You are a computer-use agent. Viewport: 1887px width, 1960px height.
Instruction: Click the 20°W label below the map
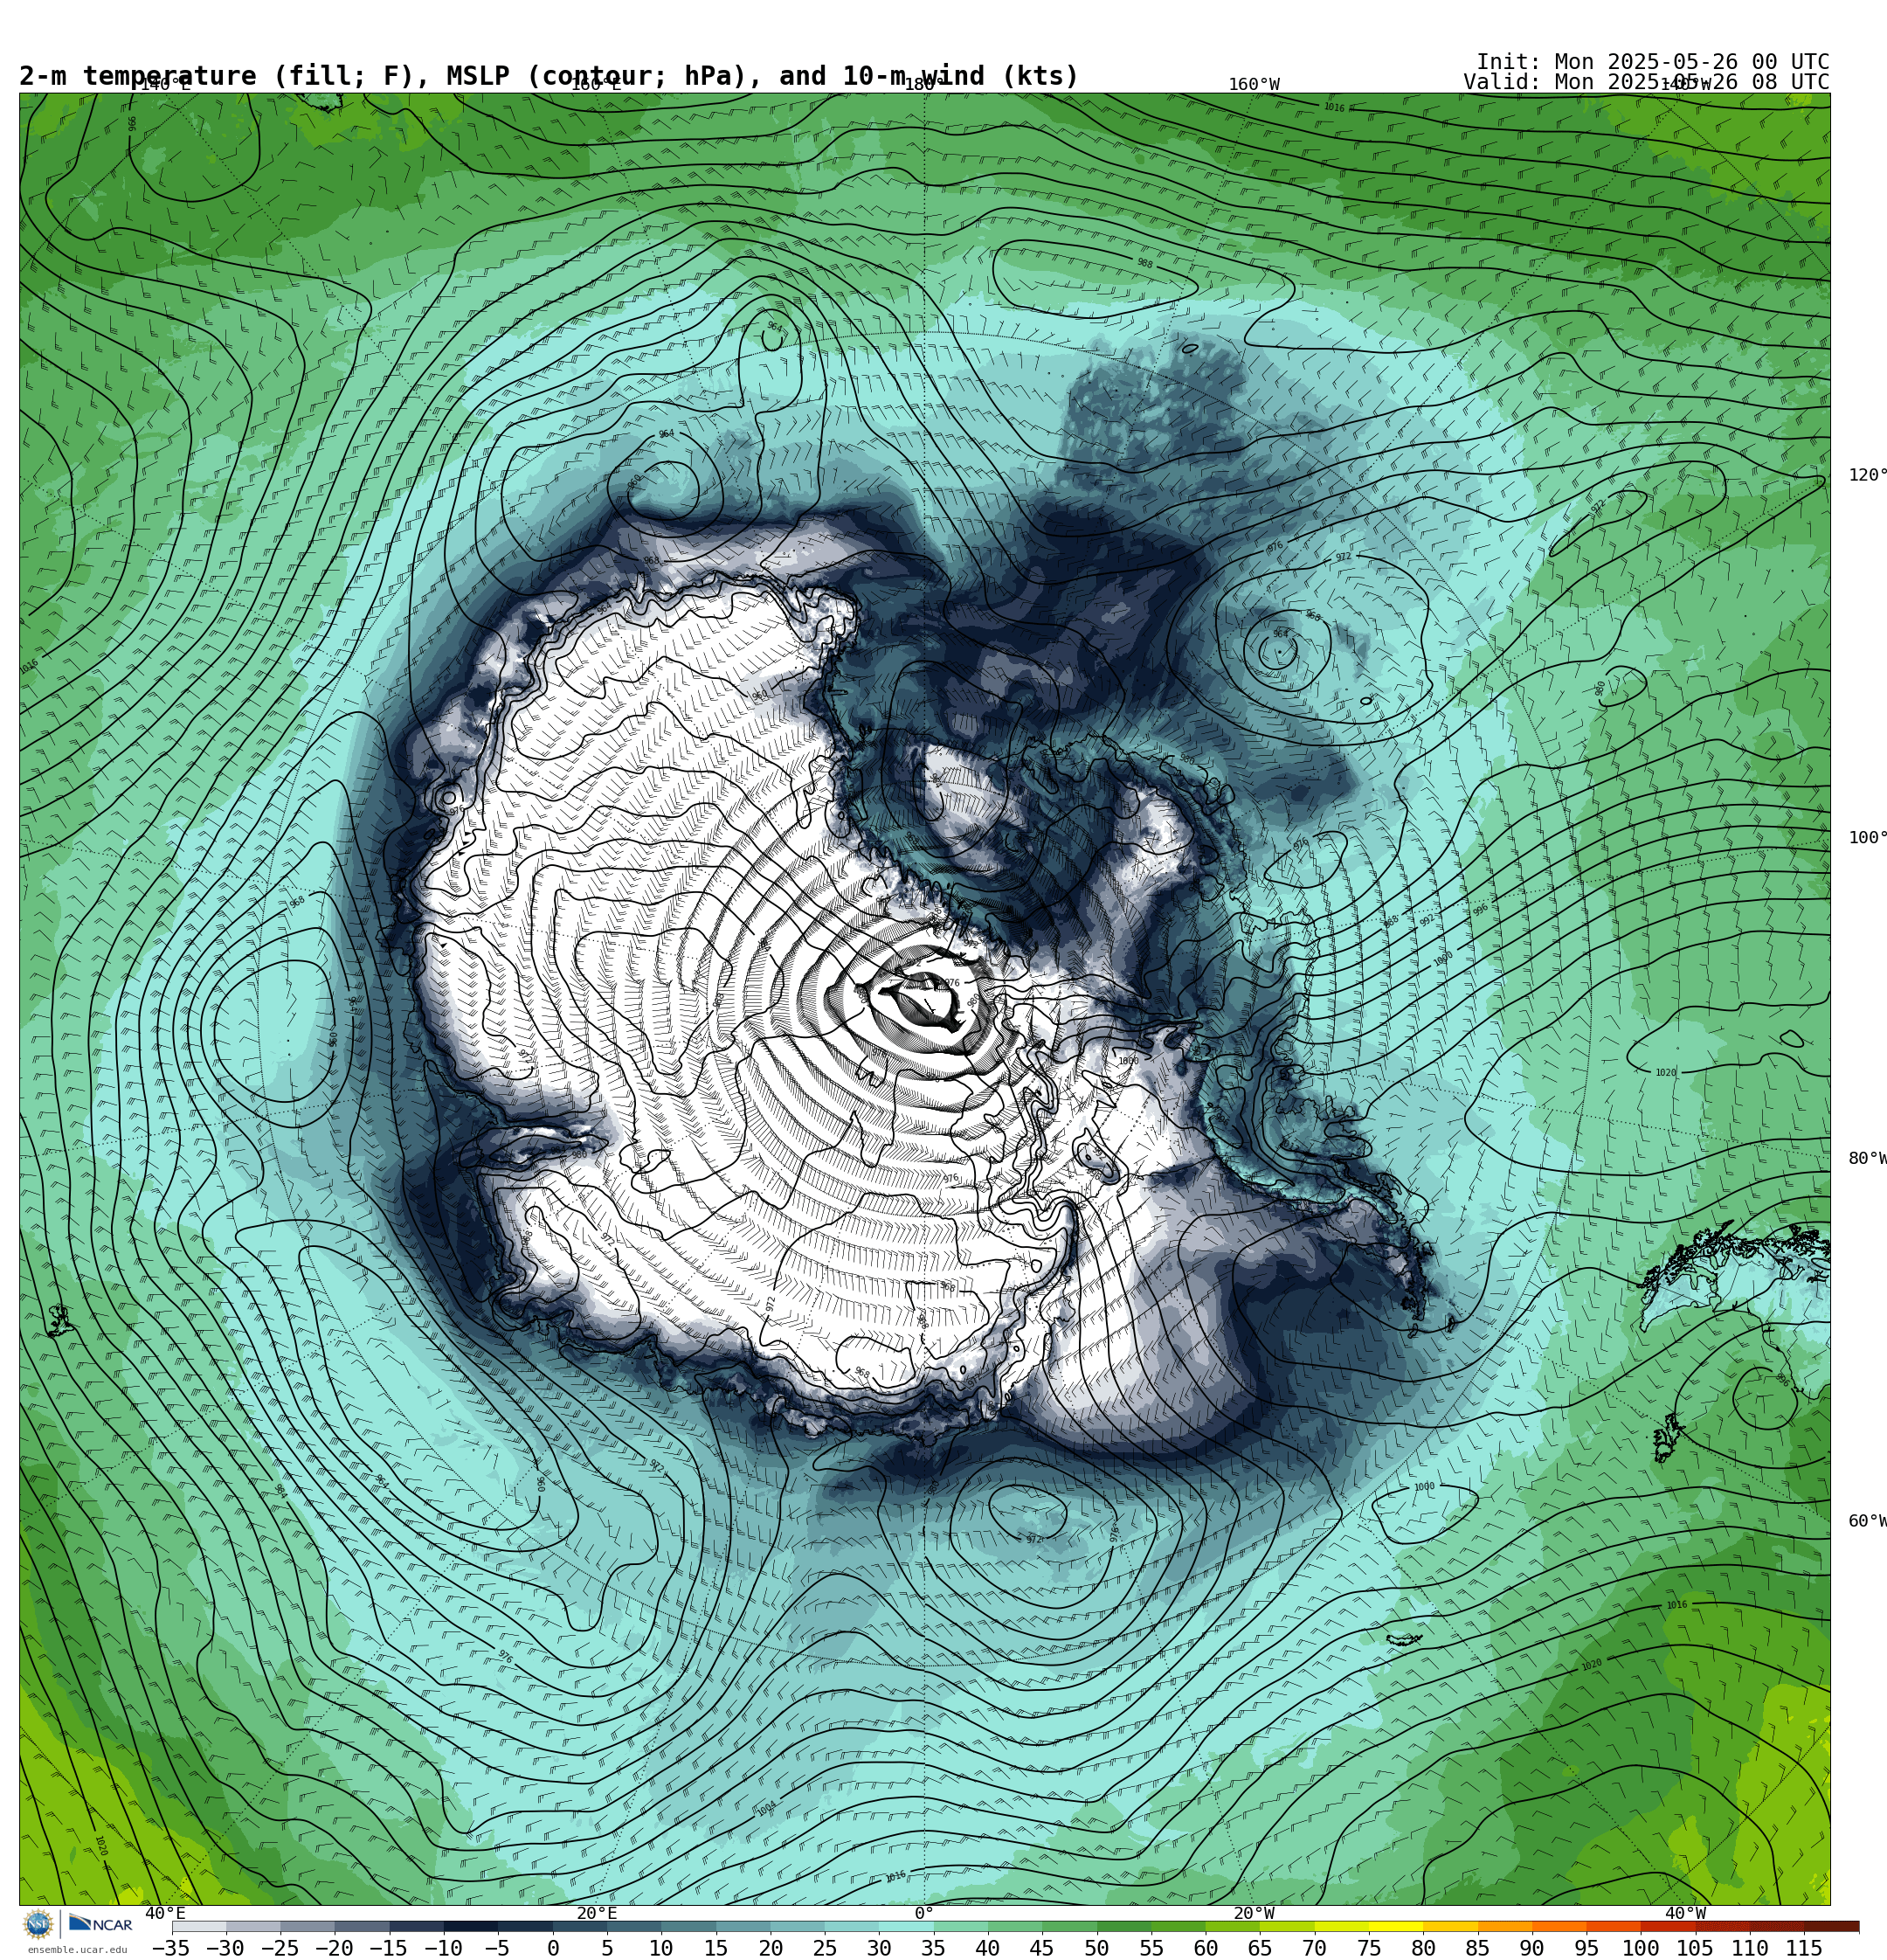(x=1254, y=1914)
